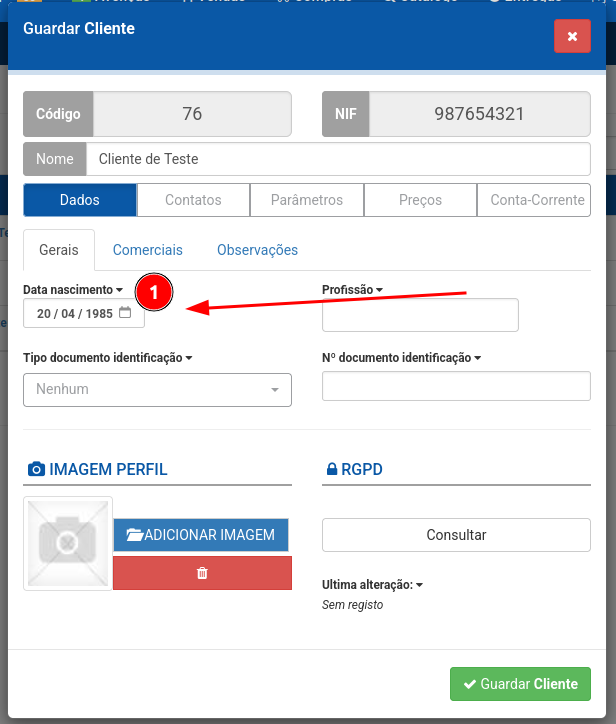Expand the Ultima alteração caret
The height and width of the screenshot is (724, 616).
pos(419,585)
